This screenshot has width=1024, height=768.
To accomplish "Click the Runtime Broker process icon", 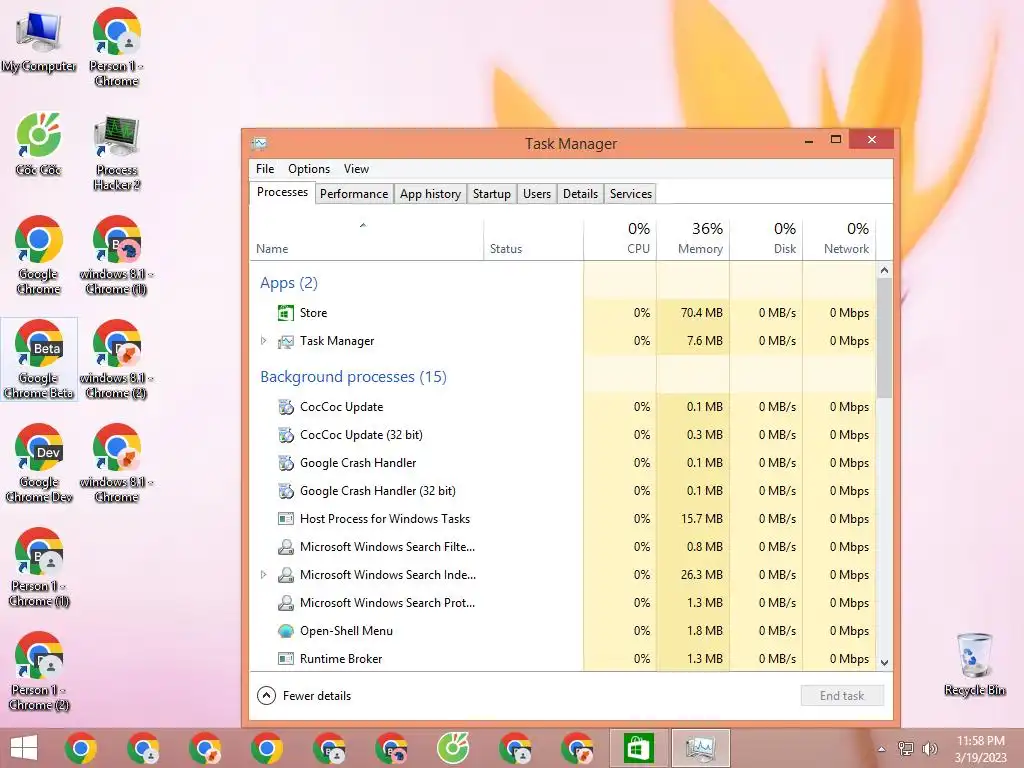I will tap(285, 659).
